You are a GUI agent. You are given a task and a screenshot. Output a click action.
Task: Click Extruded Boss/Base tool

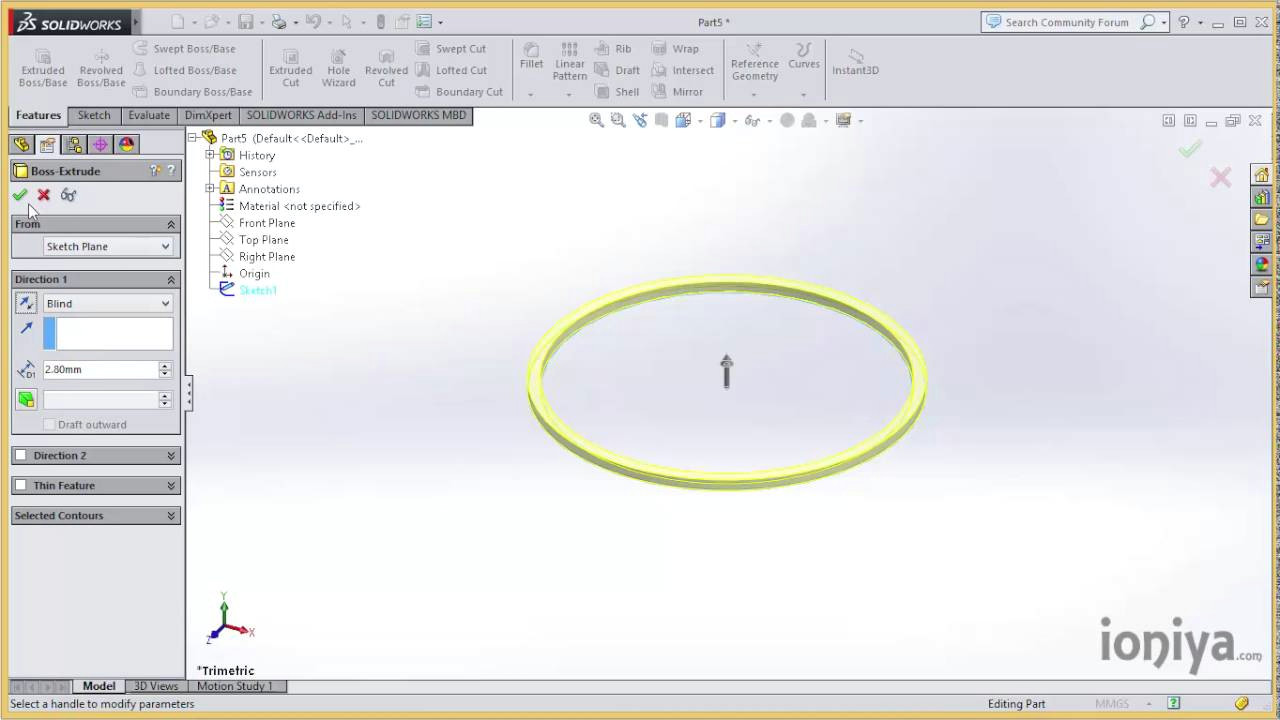tap(43, 68)
